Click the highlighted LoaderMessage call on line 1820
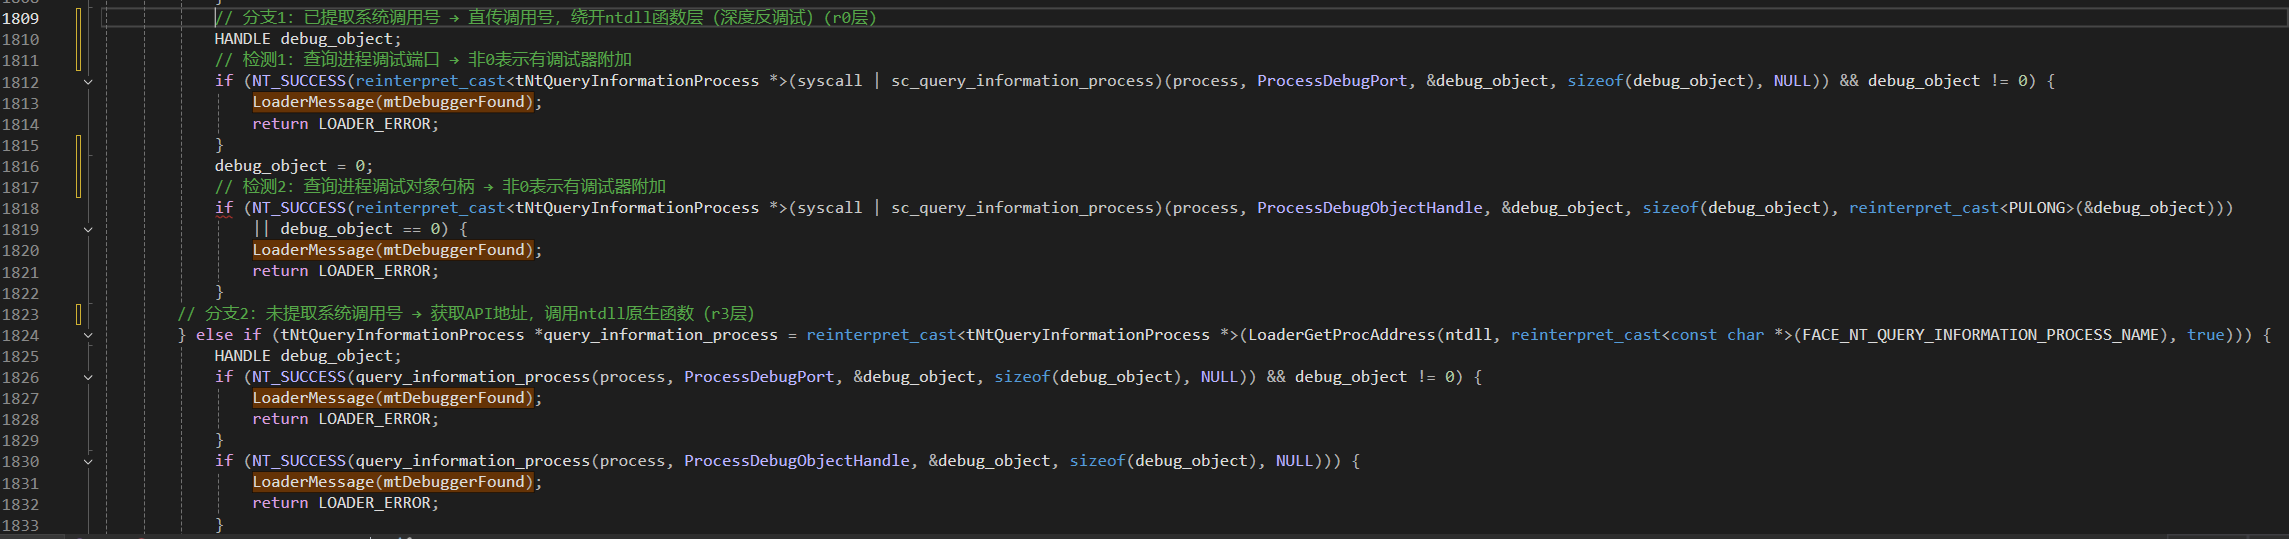The image size is (2289, 539). [393, 250]
